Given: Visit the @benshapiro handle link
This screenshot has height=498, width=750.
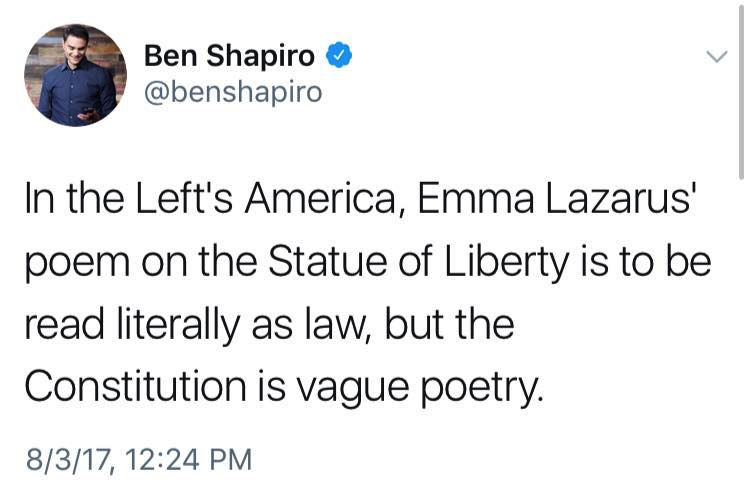Looking at the screenshot, I should click(x=233, y=91).
